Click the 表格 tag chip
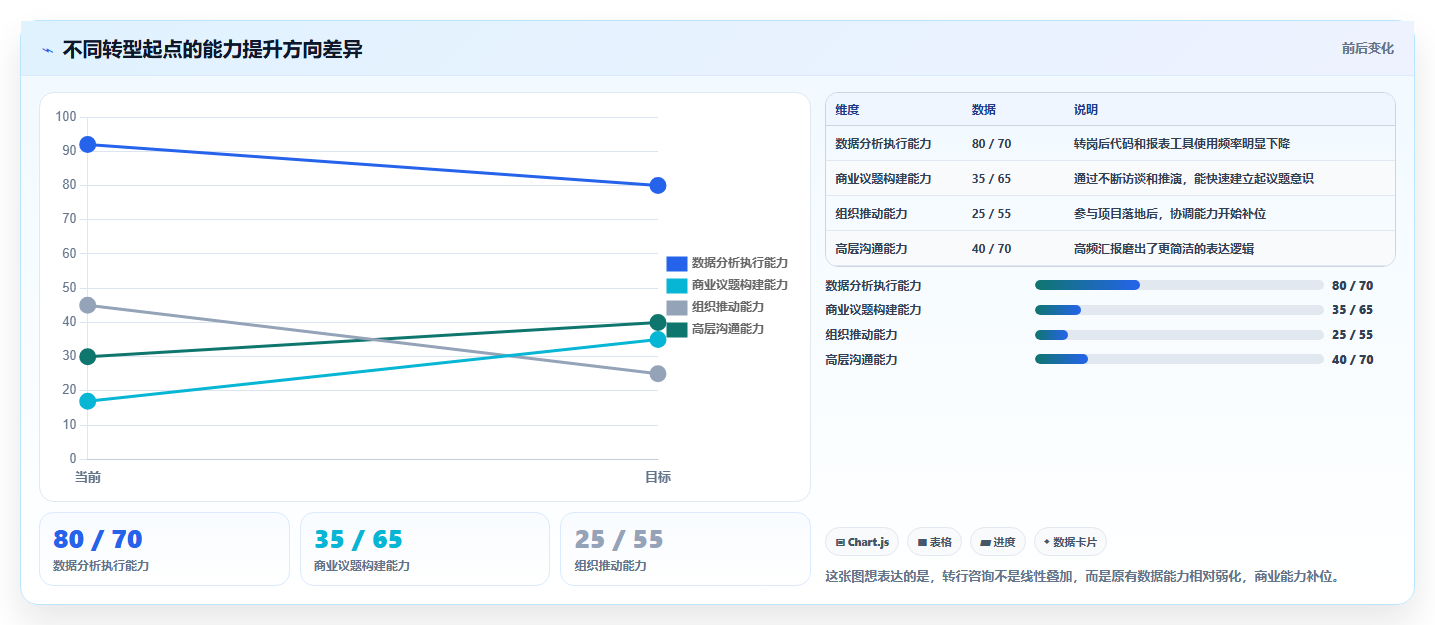 (934, 542)
